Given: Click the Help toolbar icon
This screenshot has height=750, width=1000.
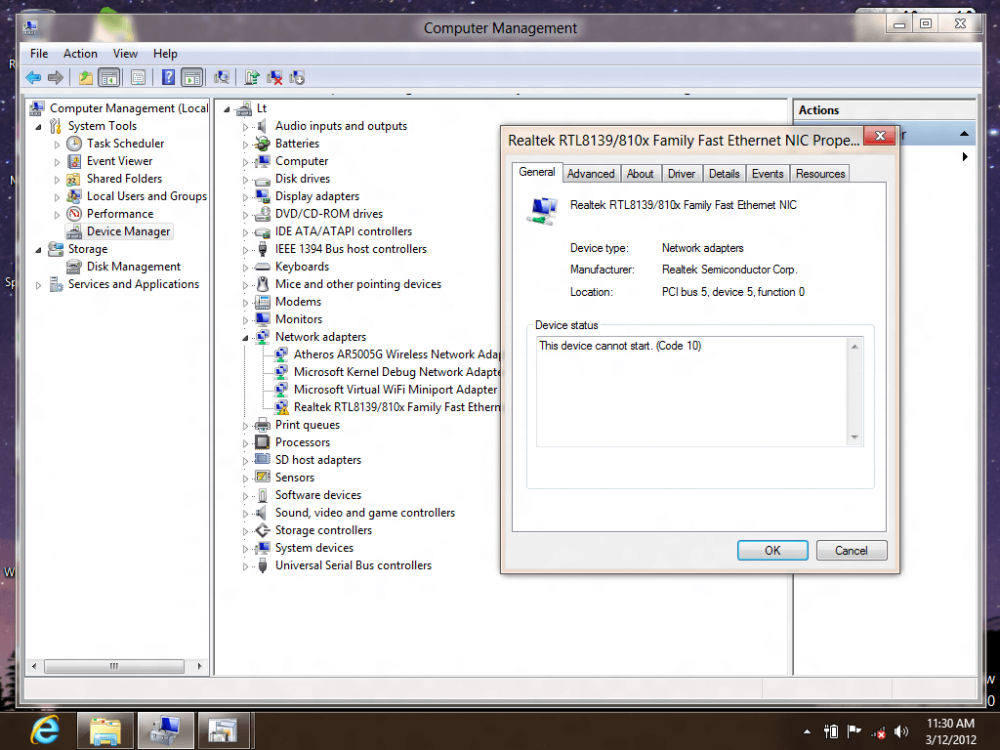Looking at the screenshot, I should (169, 77).
